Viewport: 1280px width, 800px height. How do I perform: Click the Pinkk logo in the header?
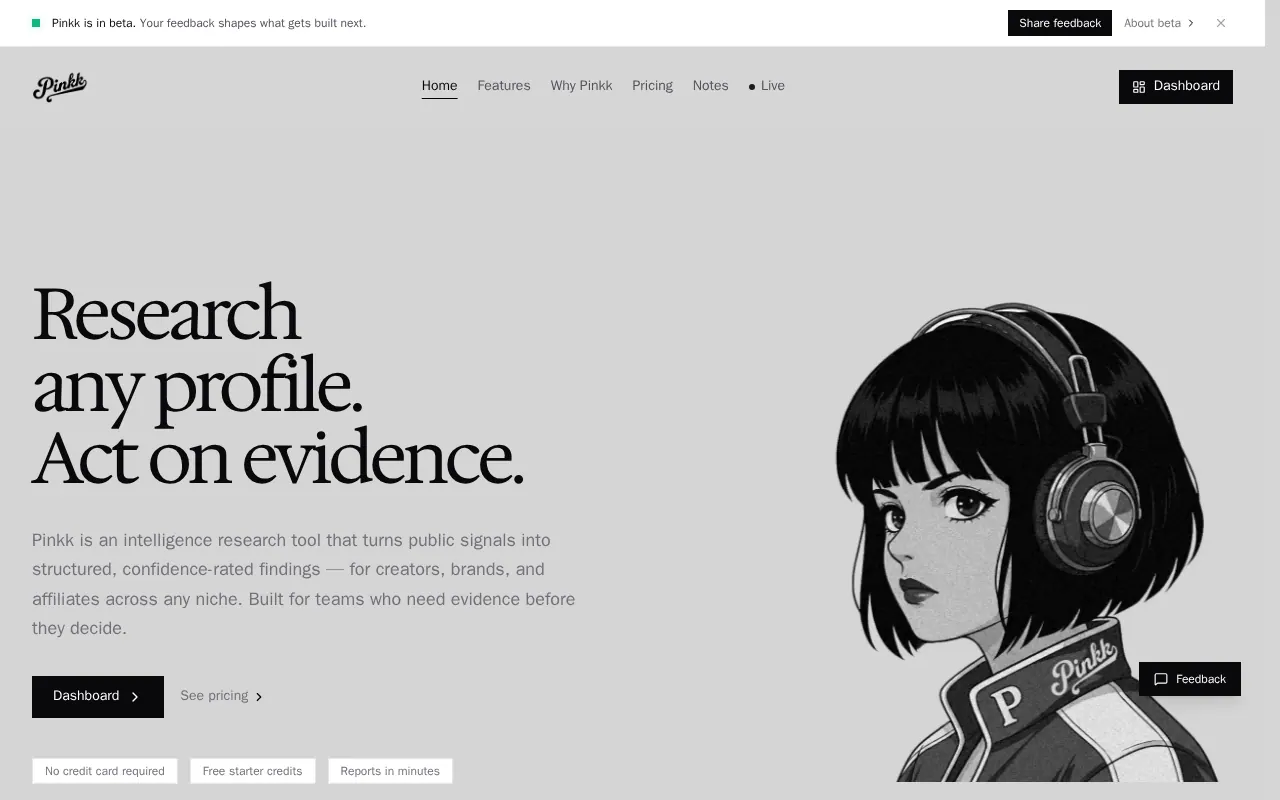pyautogui.click(x=60, y=87)
